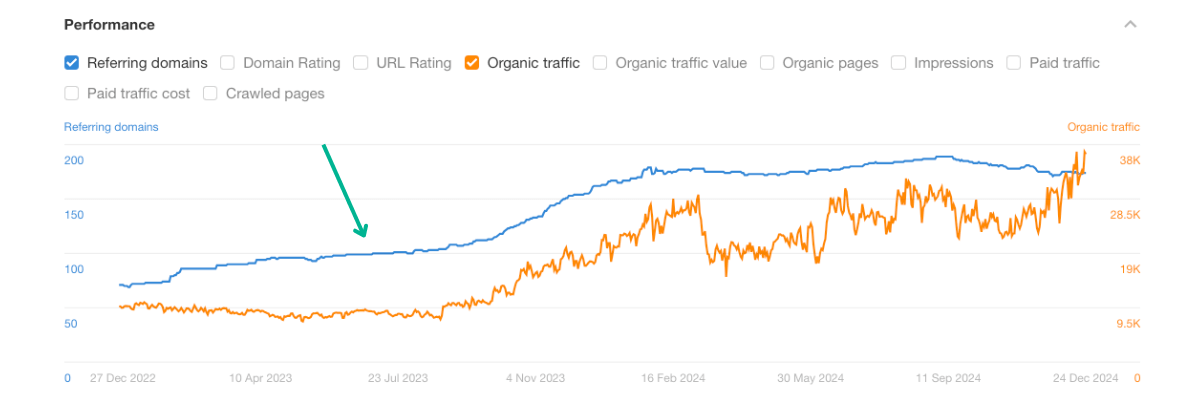Screen dimensions: 1200x400
Task: Check the Crawled pages box
Action: click(x=211, y=94)
